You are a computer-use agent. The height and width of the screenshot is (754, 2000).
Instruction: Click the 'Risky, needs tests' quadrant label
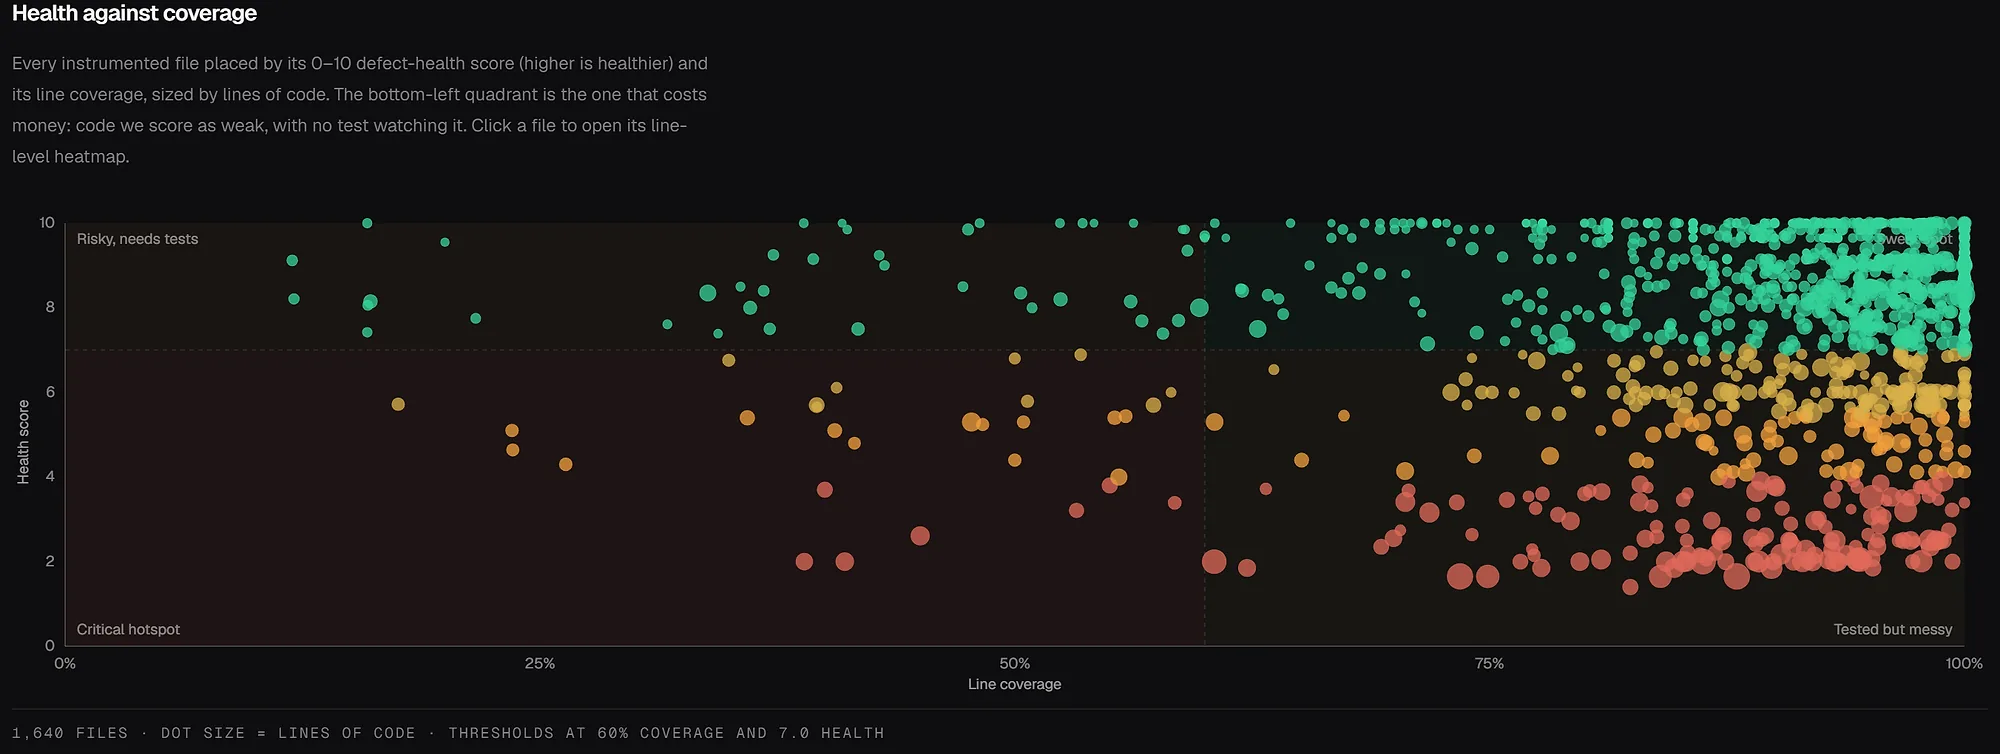click(137, 239)
